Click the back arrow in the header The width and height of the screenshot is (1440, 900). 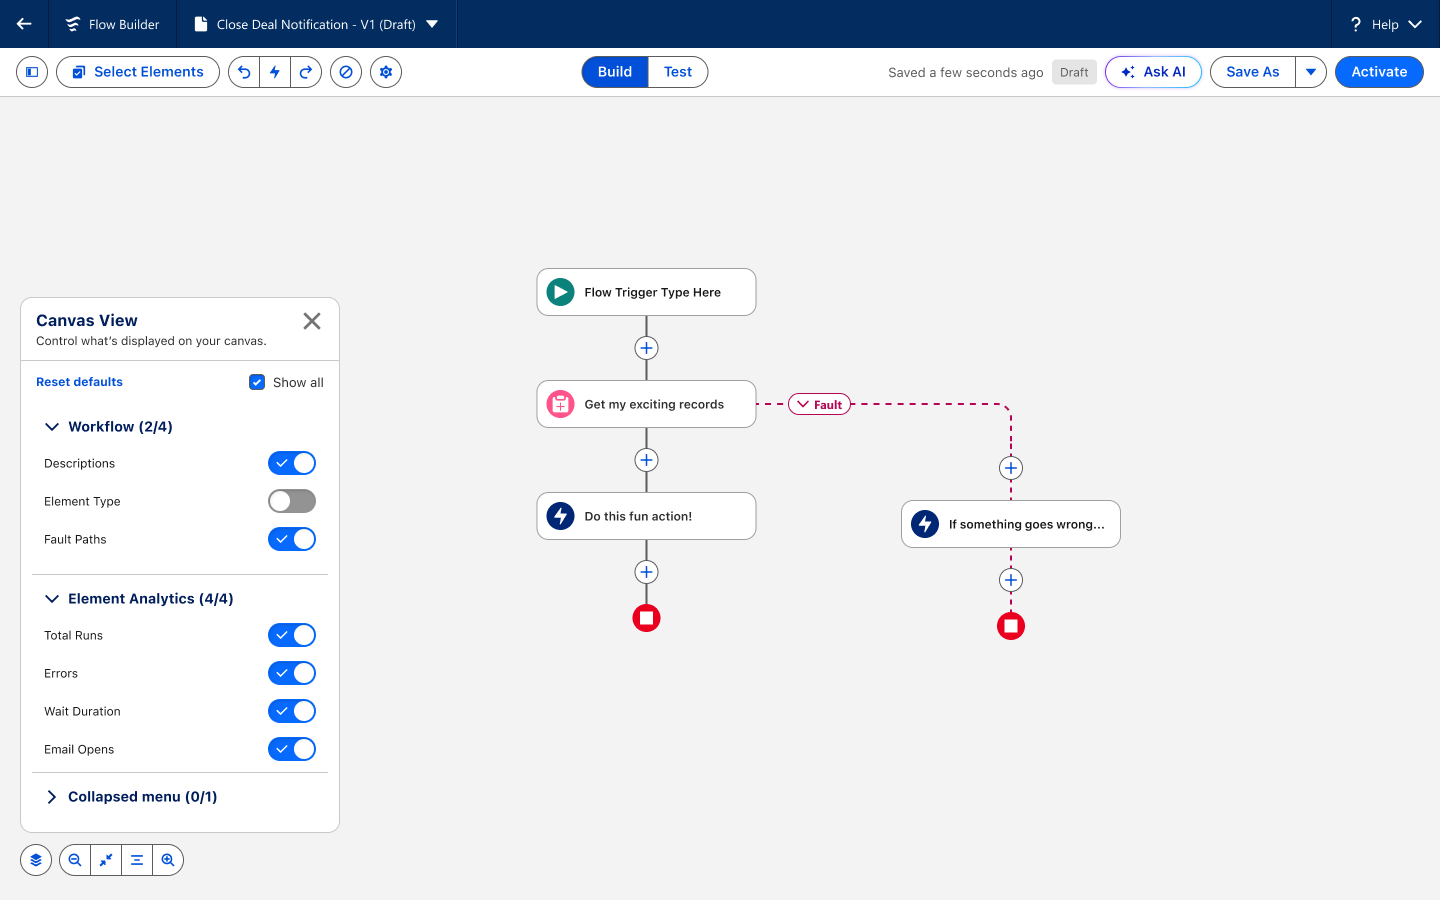[x=24, y=24]
